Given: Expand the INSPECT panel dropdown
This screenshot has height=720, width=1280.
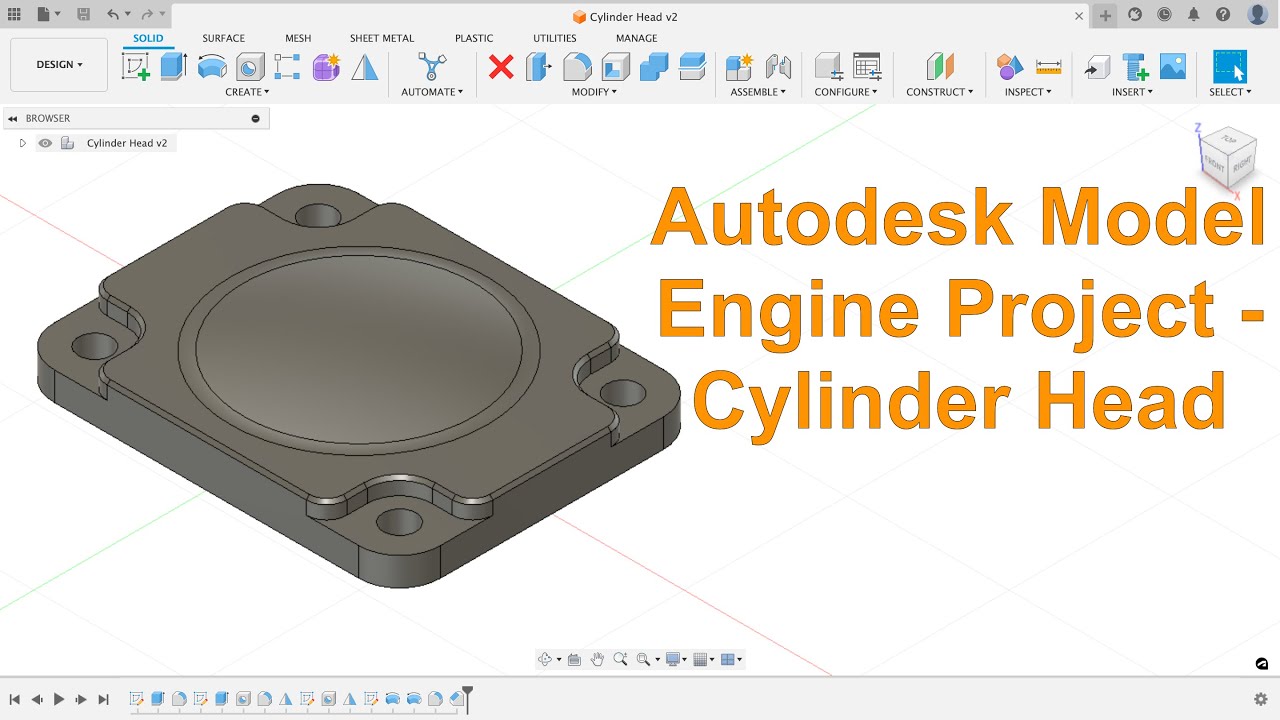Looking at the screenshot, I should pos(1029,92).
